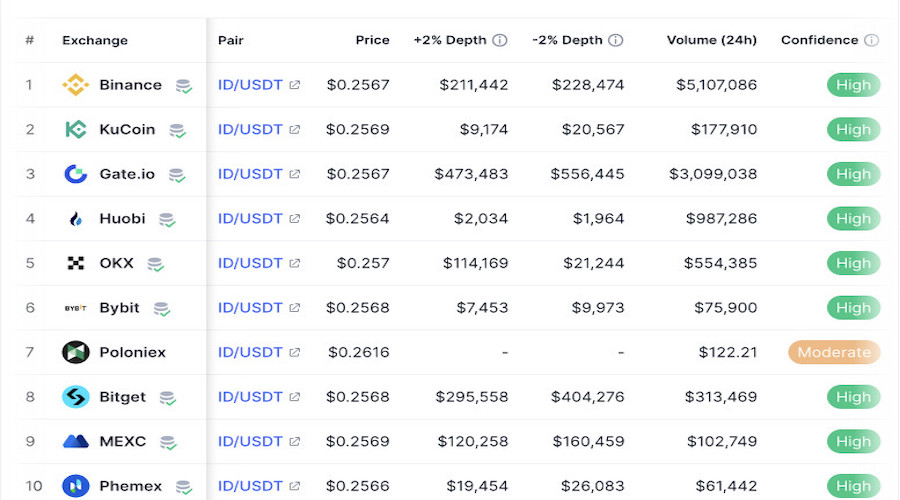This screenshot has height=500, width=900.
Task: Click the Bitget logo icon
Action: pos(76,397)
